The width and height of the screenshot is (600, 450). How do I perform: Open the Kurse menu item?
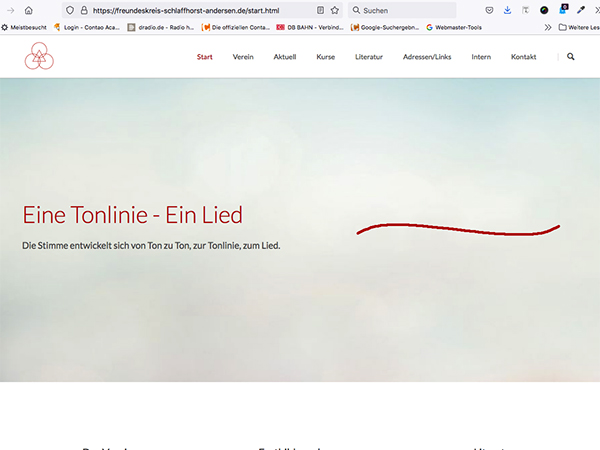pyautogui.click(x=326, y=57)
